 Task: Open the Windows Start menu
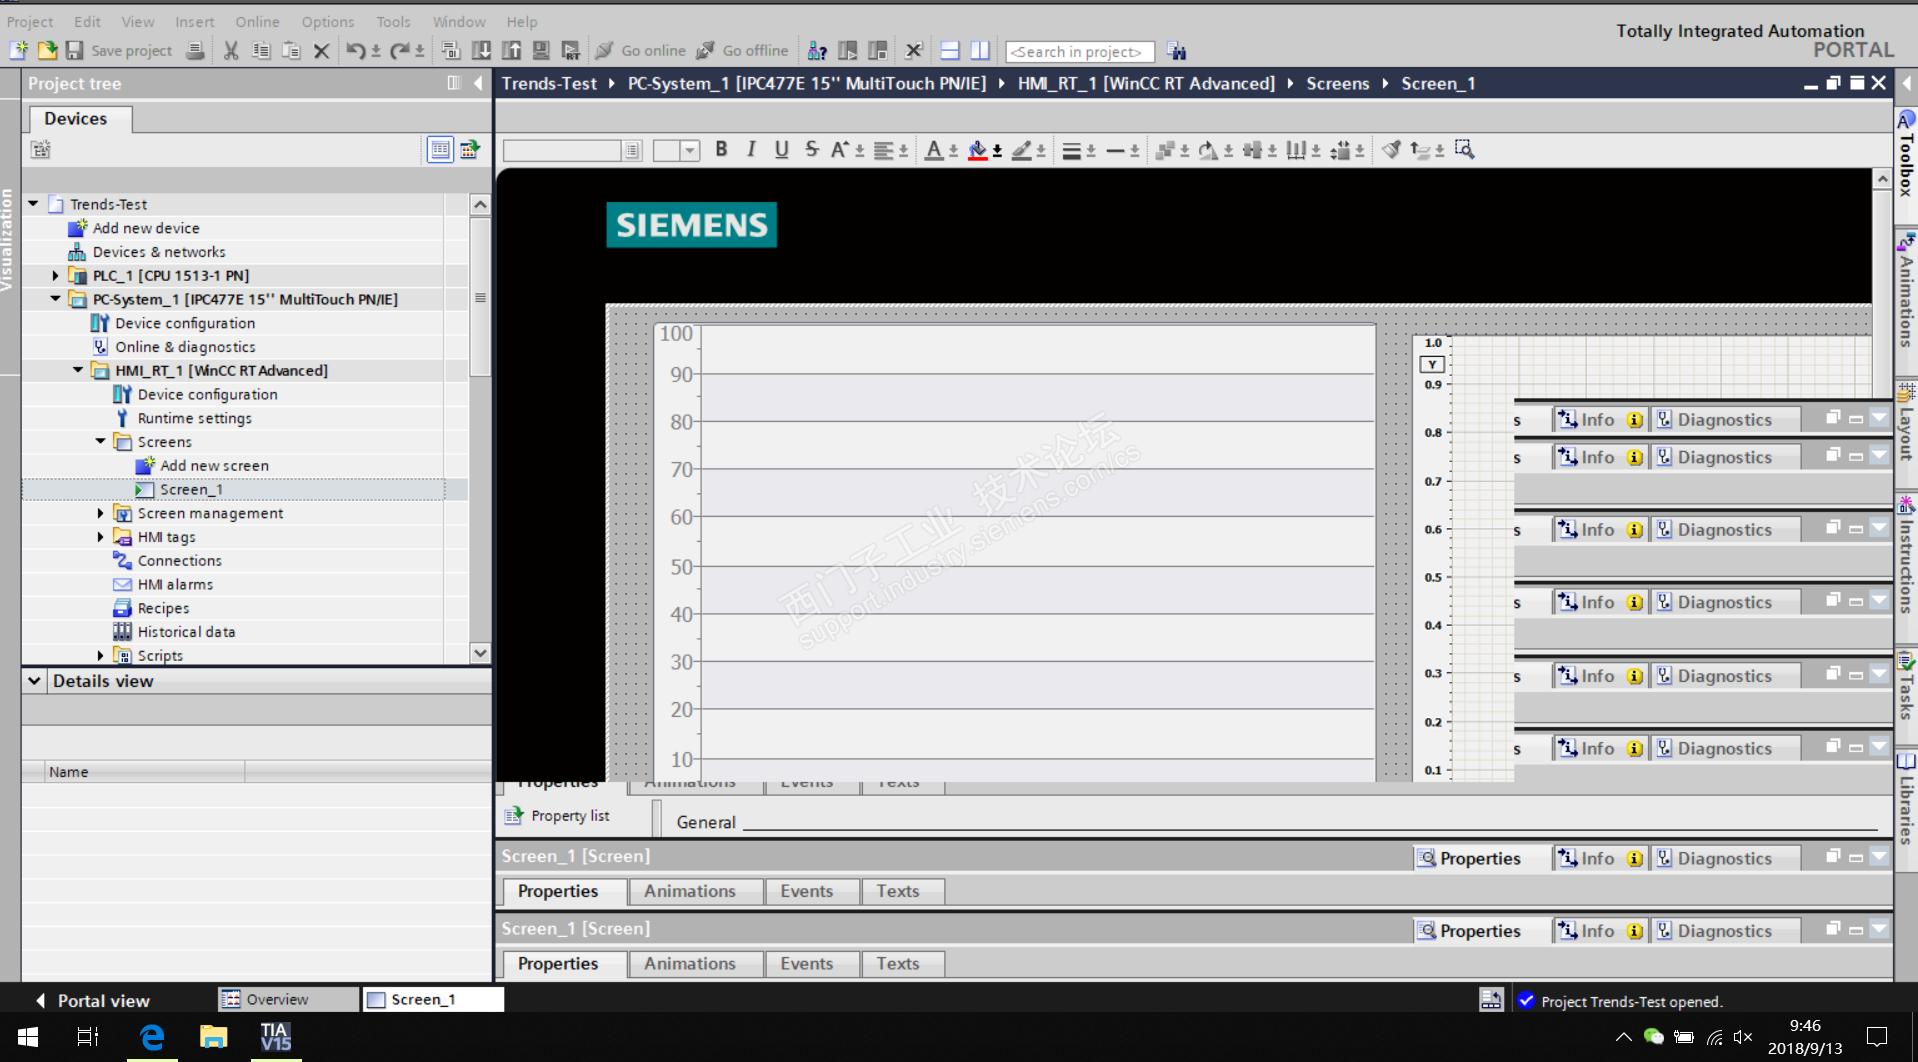(x=28, y=1037)
